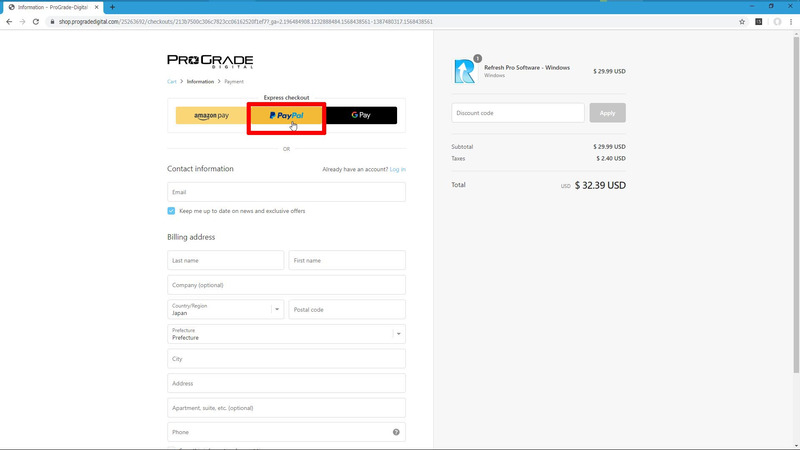Follow the Log in link
The width and height of the screenshot is (800, 450).
click(397, 169)
